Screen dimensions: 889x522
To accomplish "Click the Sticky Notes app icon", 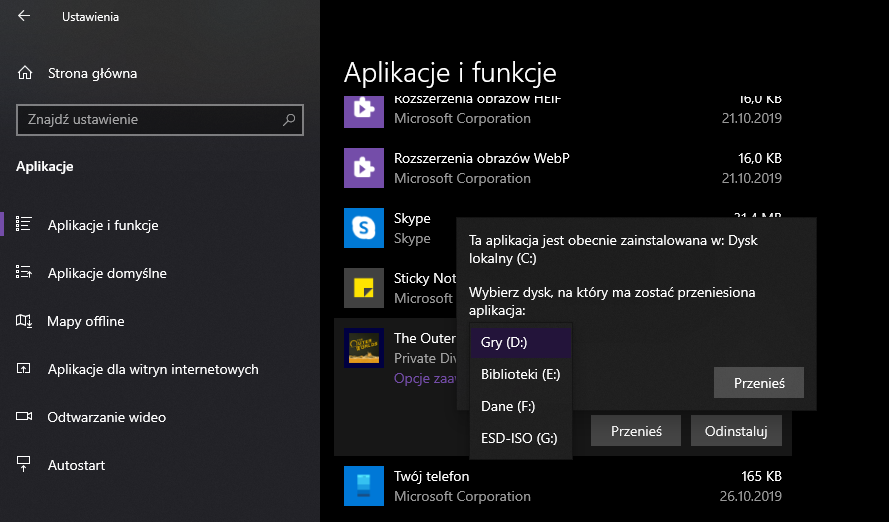I will tap(364, 288).
